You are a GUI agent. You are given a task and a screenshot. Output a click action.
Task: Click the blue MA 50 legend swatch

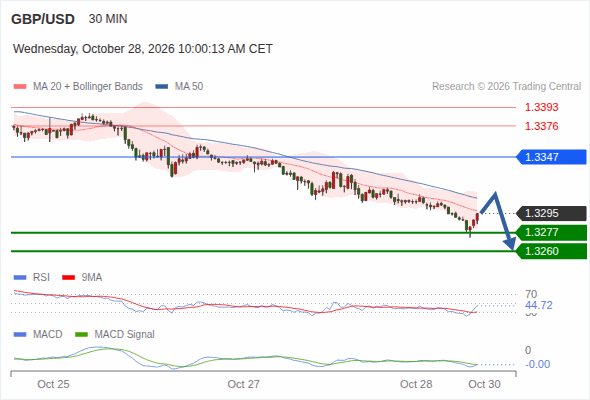coord(162,87)
